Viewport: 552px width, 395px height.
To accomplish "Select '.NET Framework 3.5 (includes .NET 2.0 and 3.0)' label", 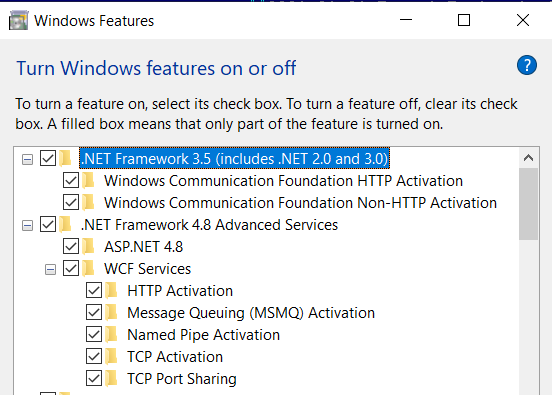I will click(x=234, y=158).
